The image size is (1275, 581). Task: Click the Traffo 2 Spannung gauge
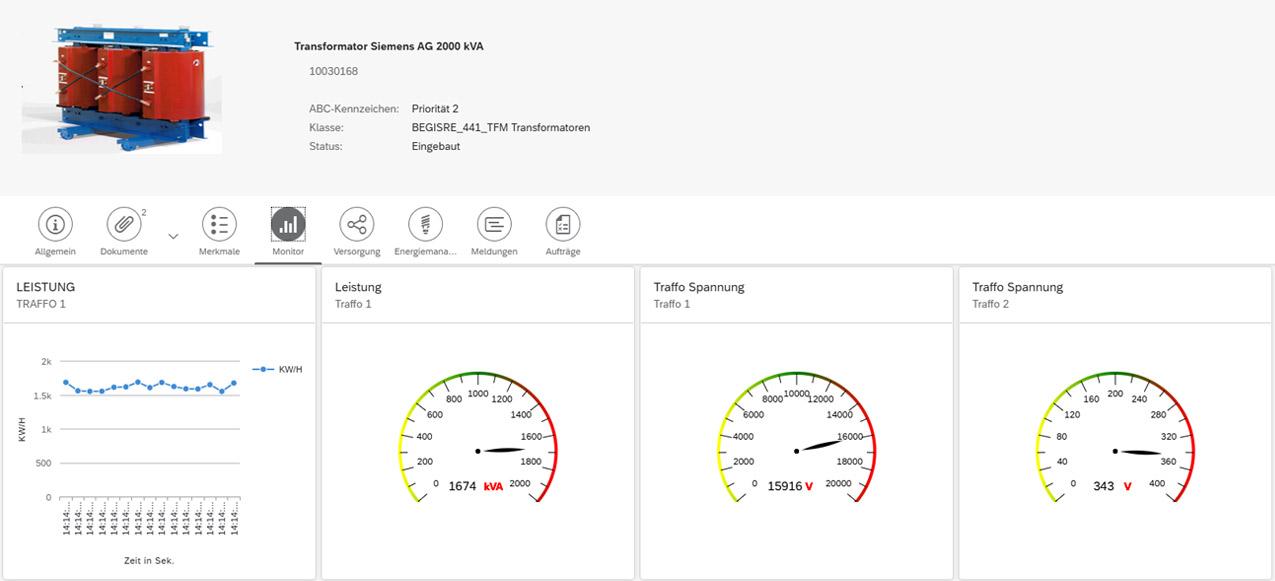pos(1115,440)
